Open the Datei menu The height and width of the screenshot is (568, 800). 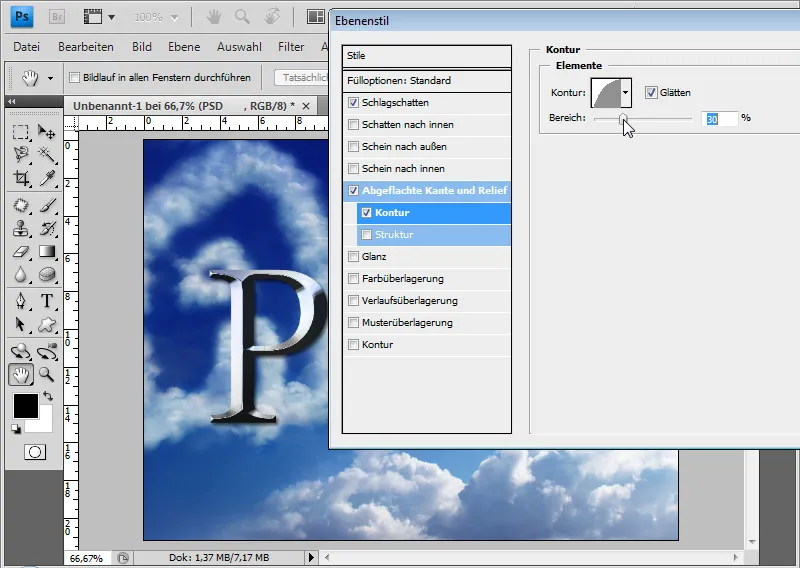pos(27,47)
